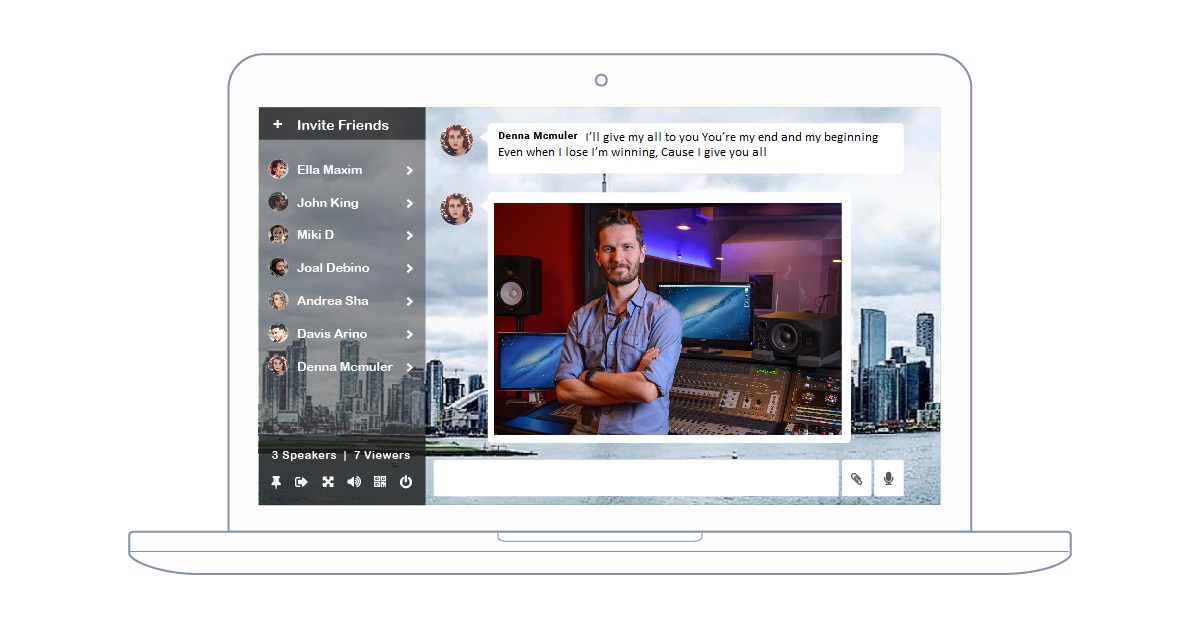Select Miki D in the friends list

(315, 235)
